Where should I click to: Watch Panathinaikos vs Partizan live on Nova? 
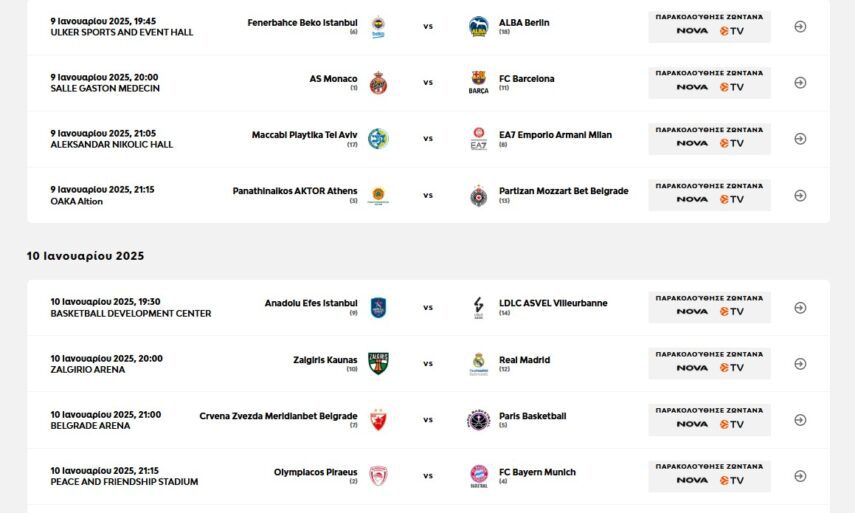click(709, 195)
